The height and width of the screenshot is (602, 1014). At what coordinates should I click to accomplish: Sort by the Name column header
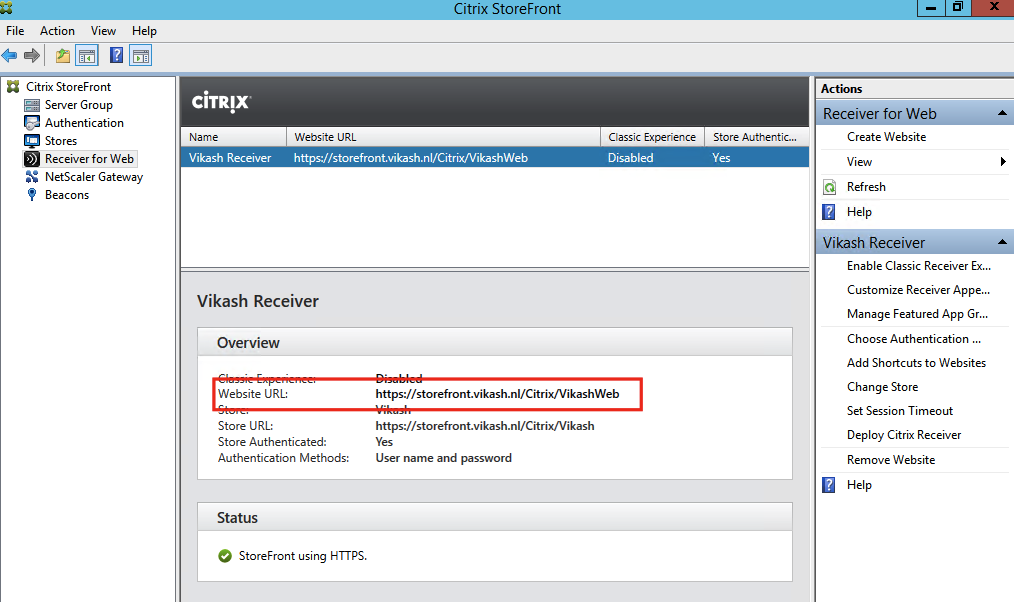[x=233, y=137]
